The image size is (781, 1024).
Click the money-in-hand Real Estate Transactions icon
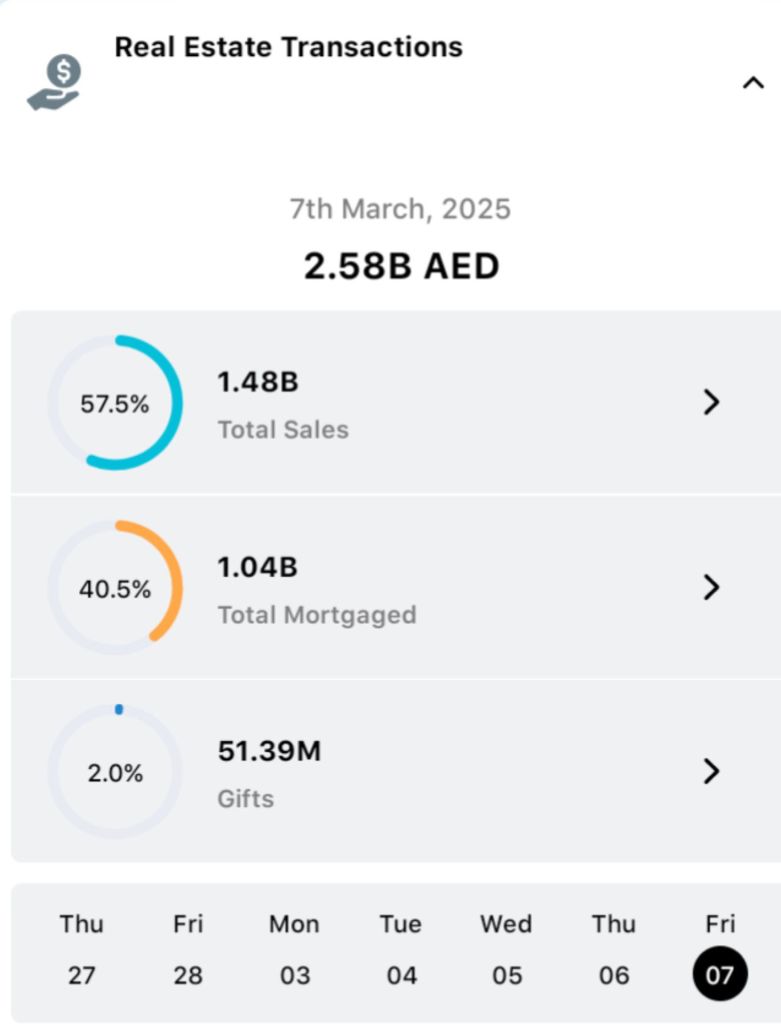coord(54,83)
